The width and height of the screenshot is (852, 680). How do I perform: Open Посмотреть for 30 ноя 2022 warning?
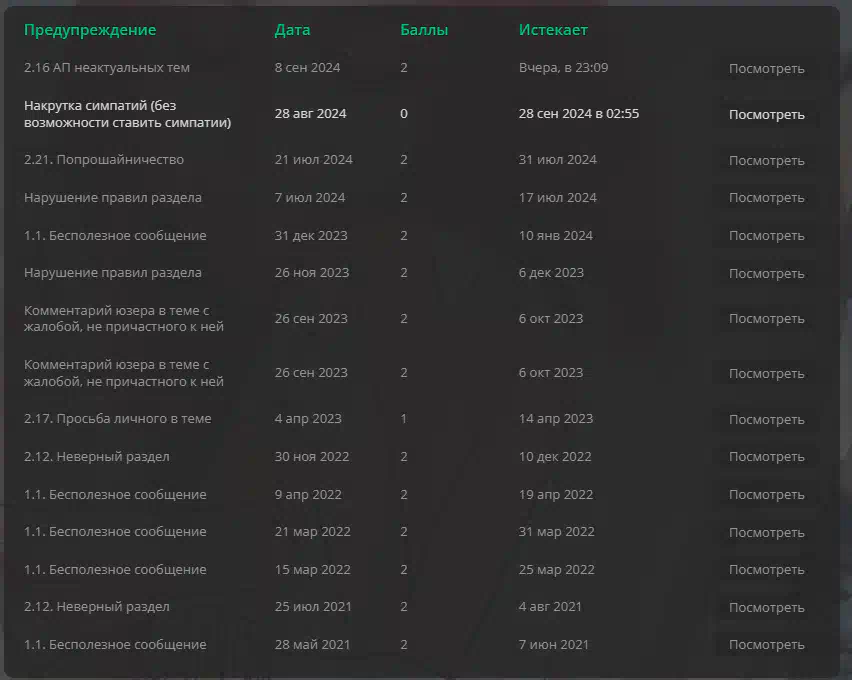coord(766,457)
